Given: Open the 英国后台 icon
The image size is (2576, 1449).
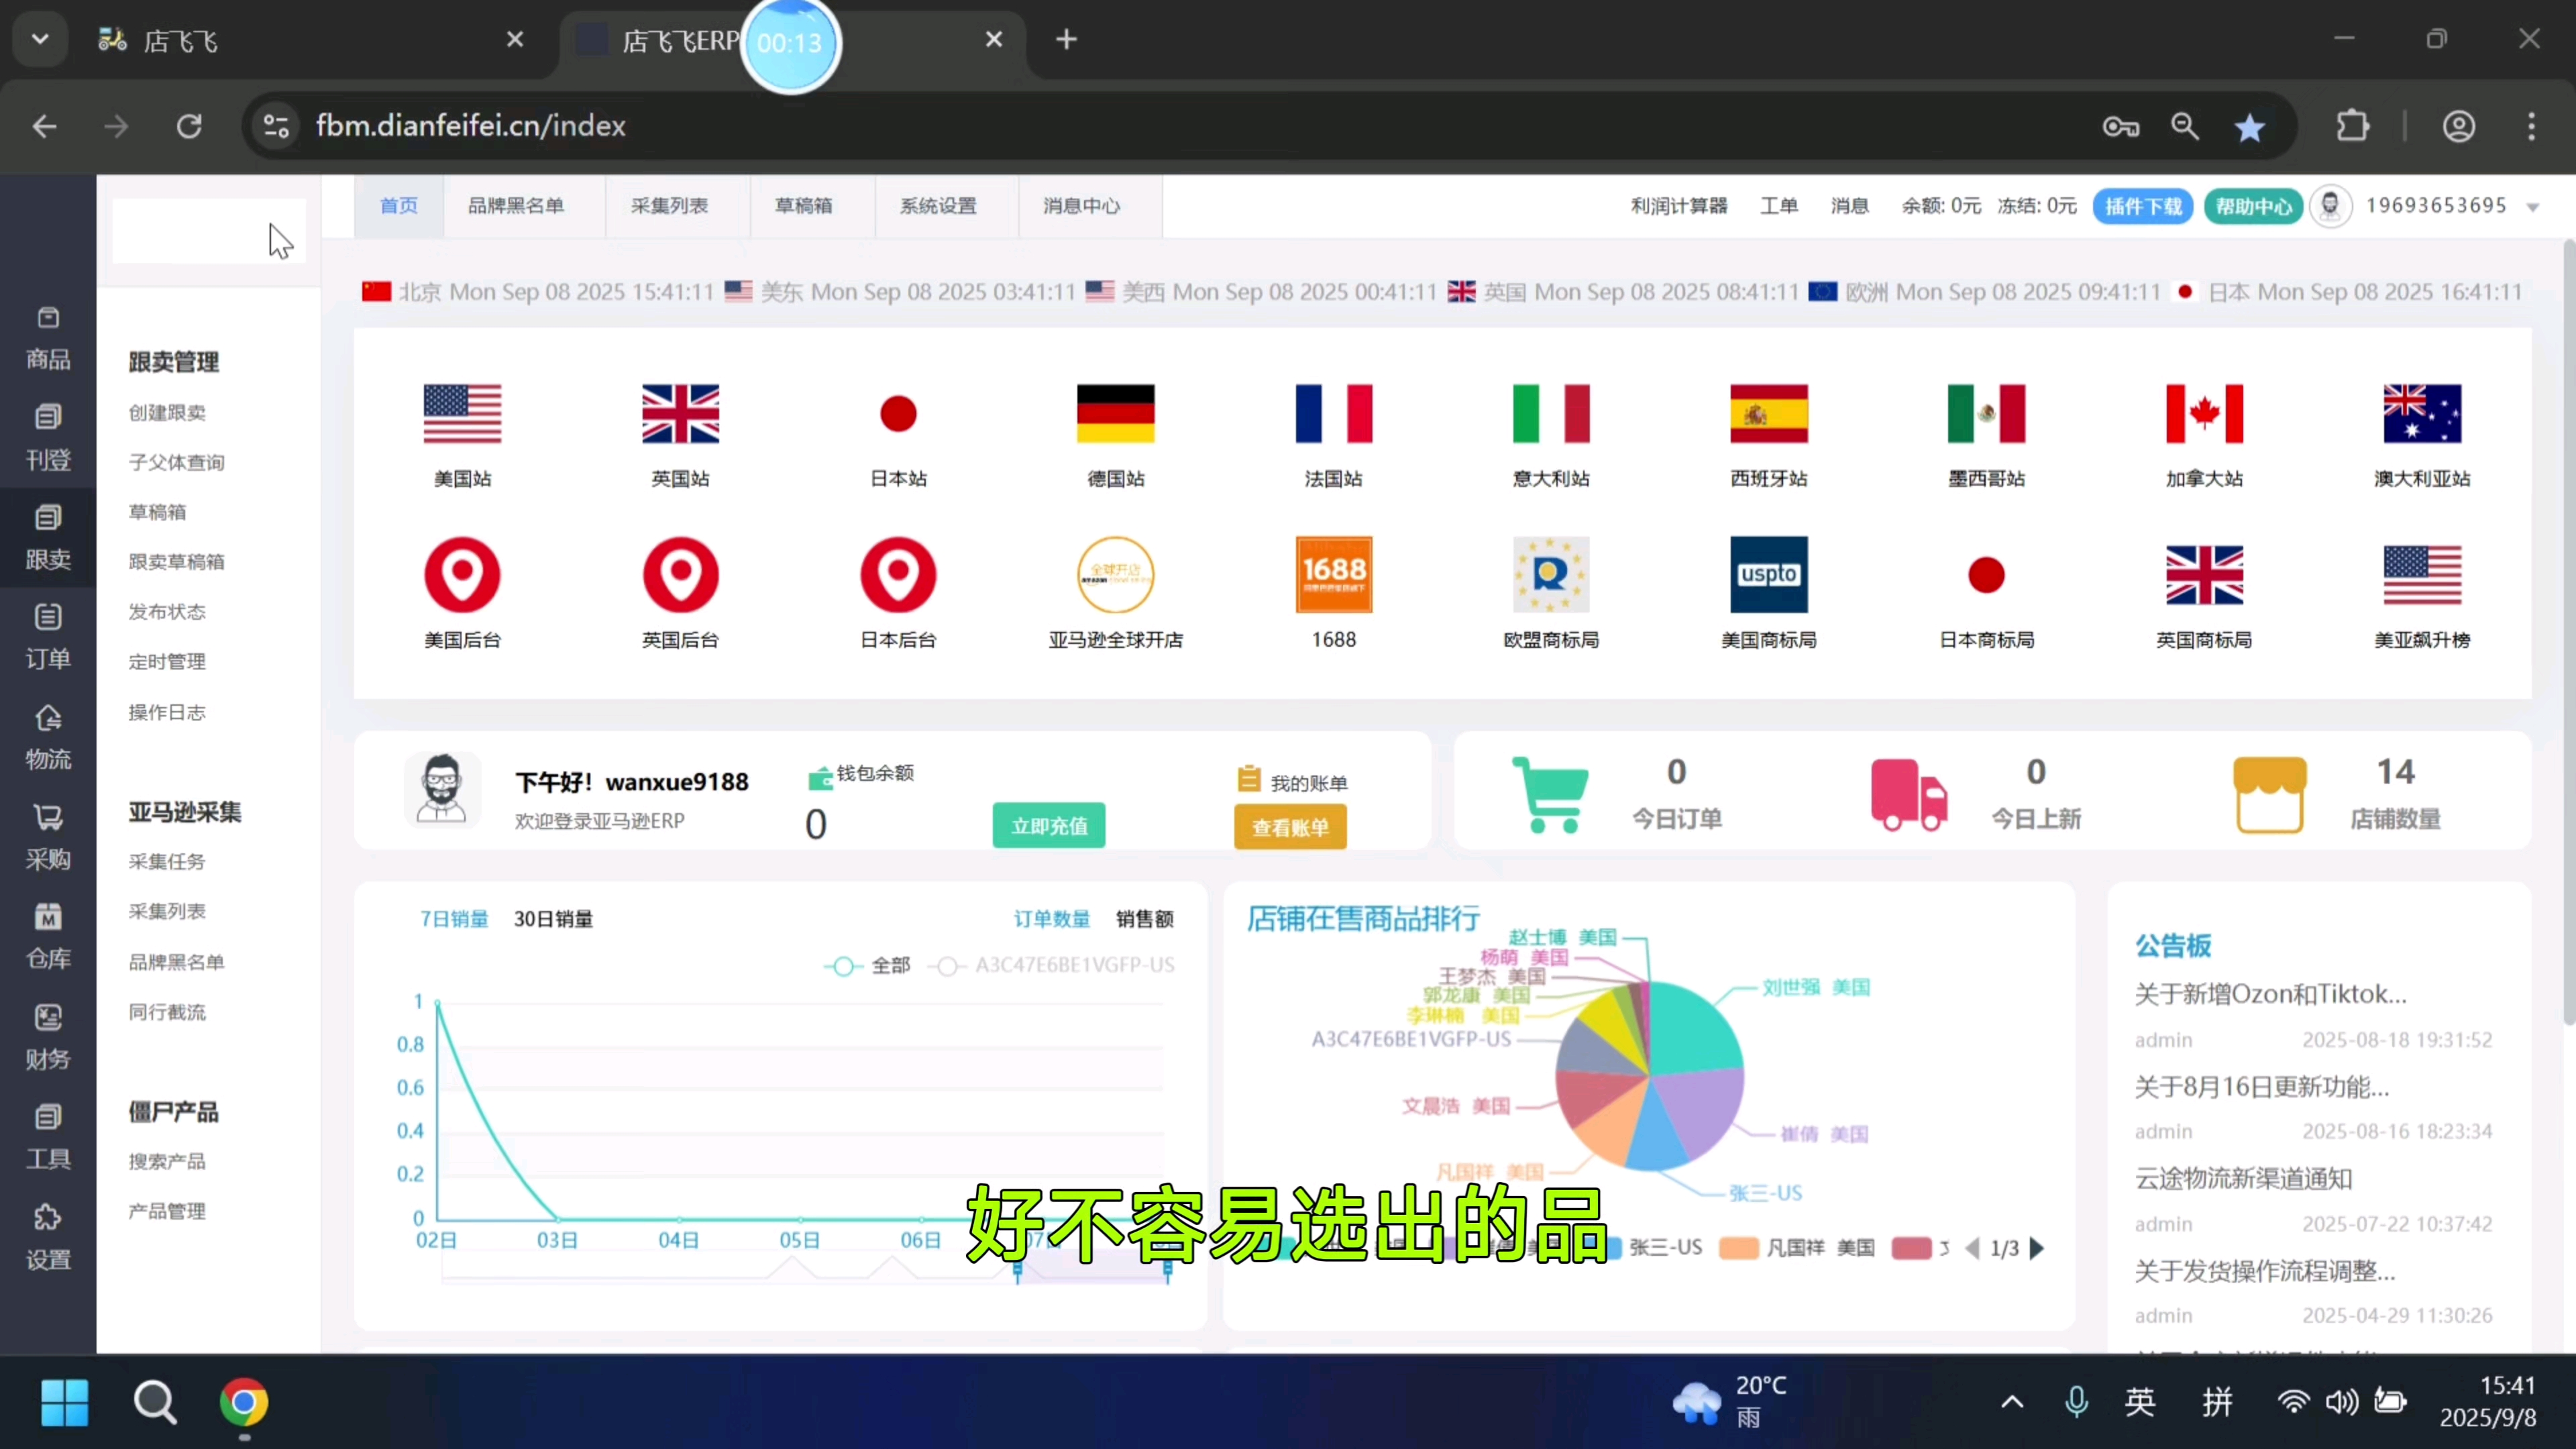Looking at the screenshot, I should tap(680, 575).
